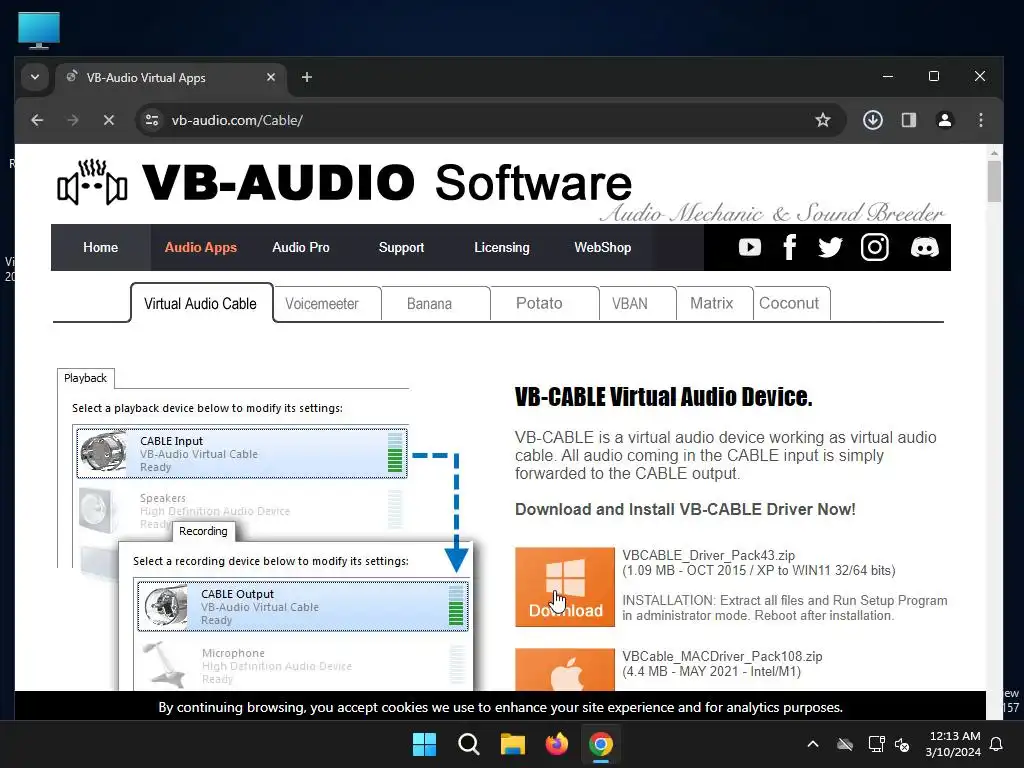1024x768 pixels.
Task: Open the Twitter social icon
Action: (830, 248)
